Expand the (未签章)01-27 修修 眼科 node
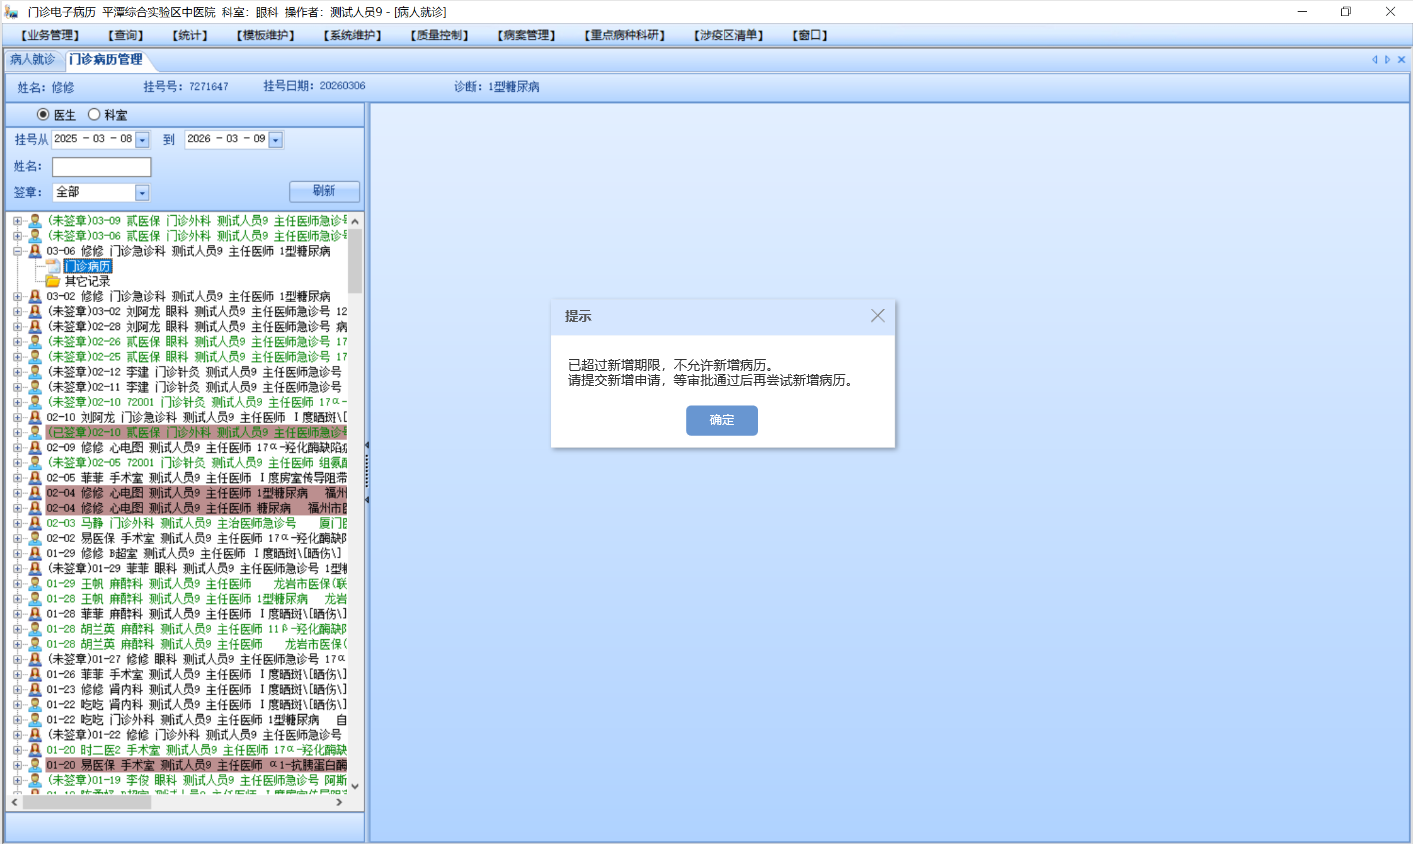 click(x=17, y=659)
